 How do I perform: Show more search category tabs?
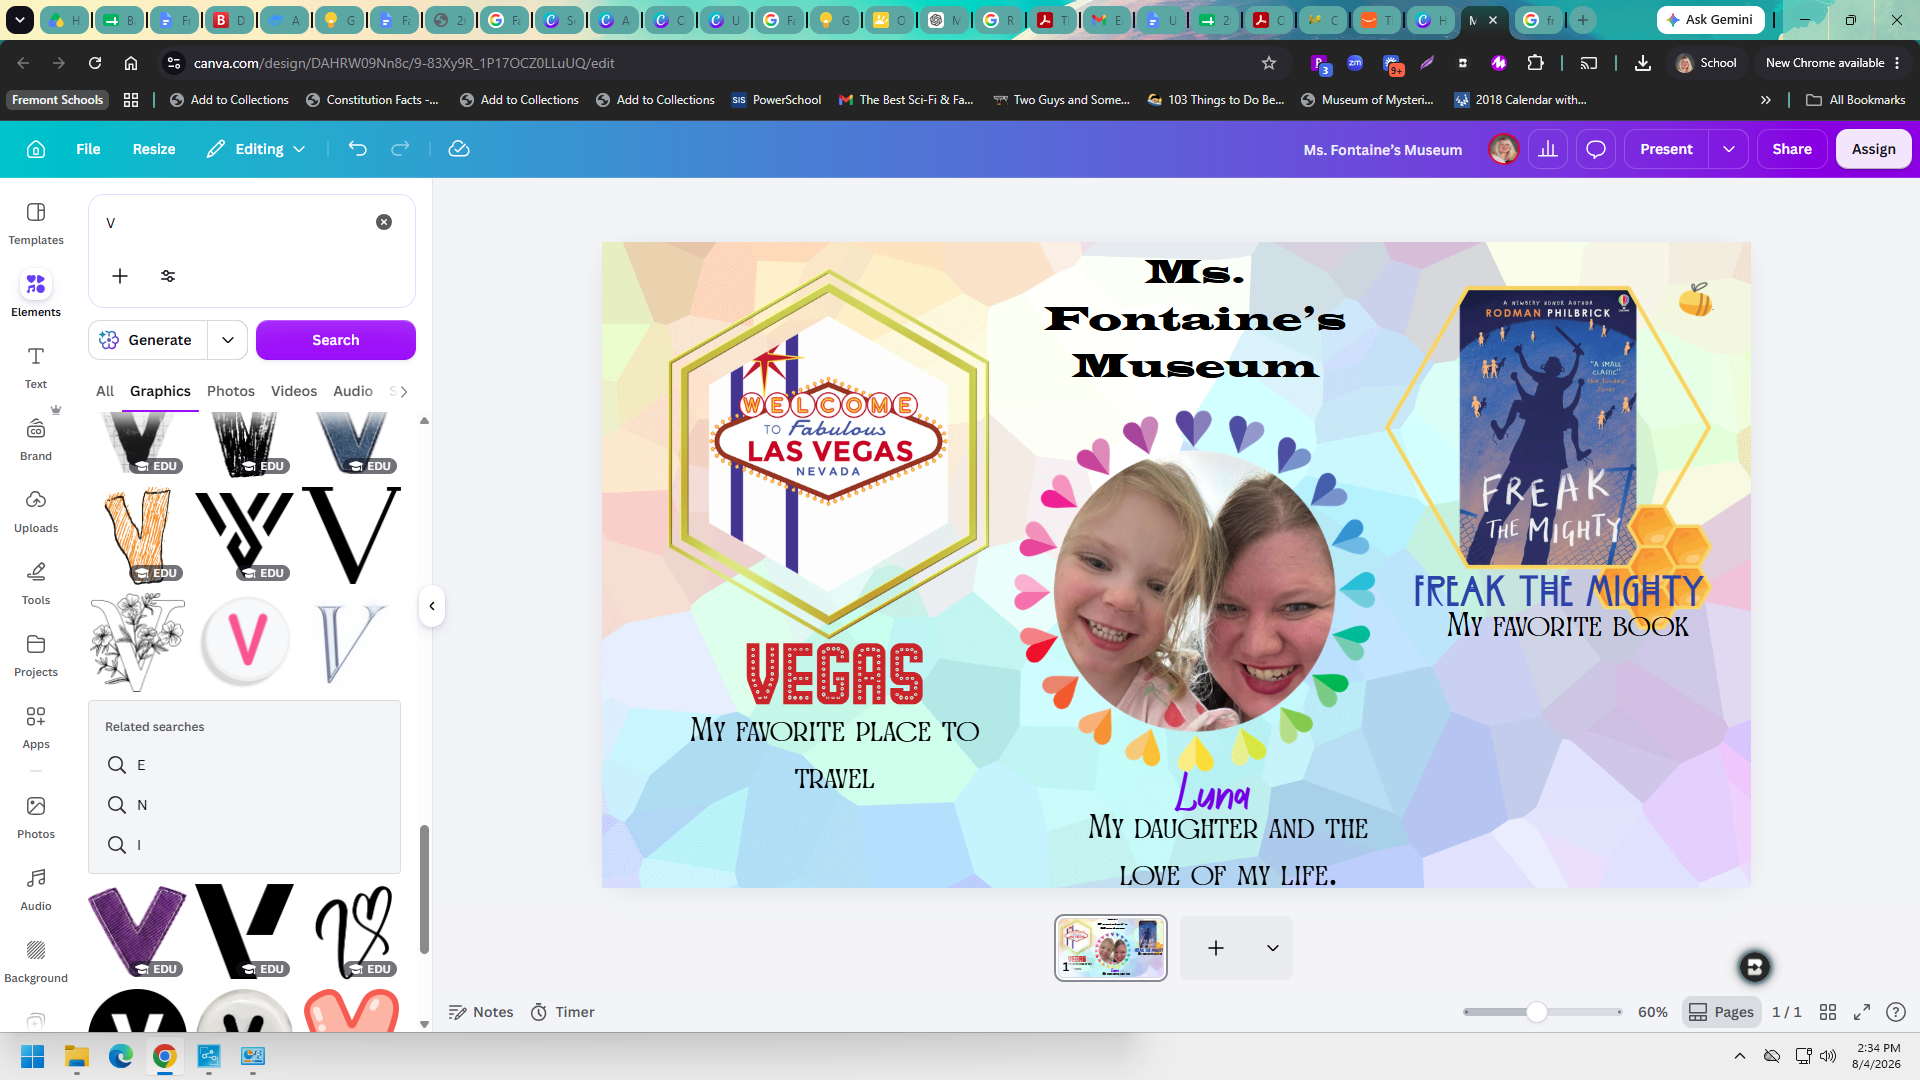tap(403, 392)
